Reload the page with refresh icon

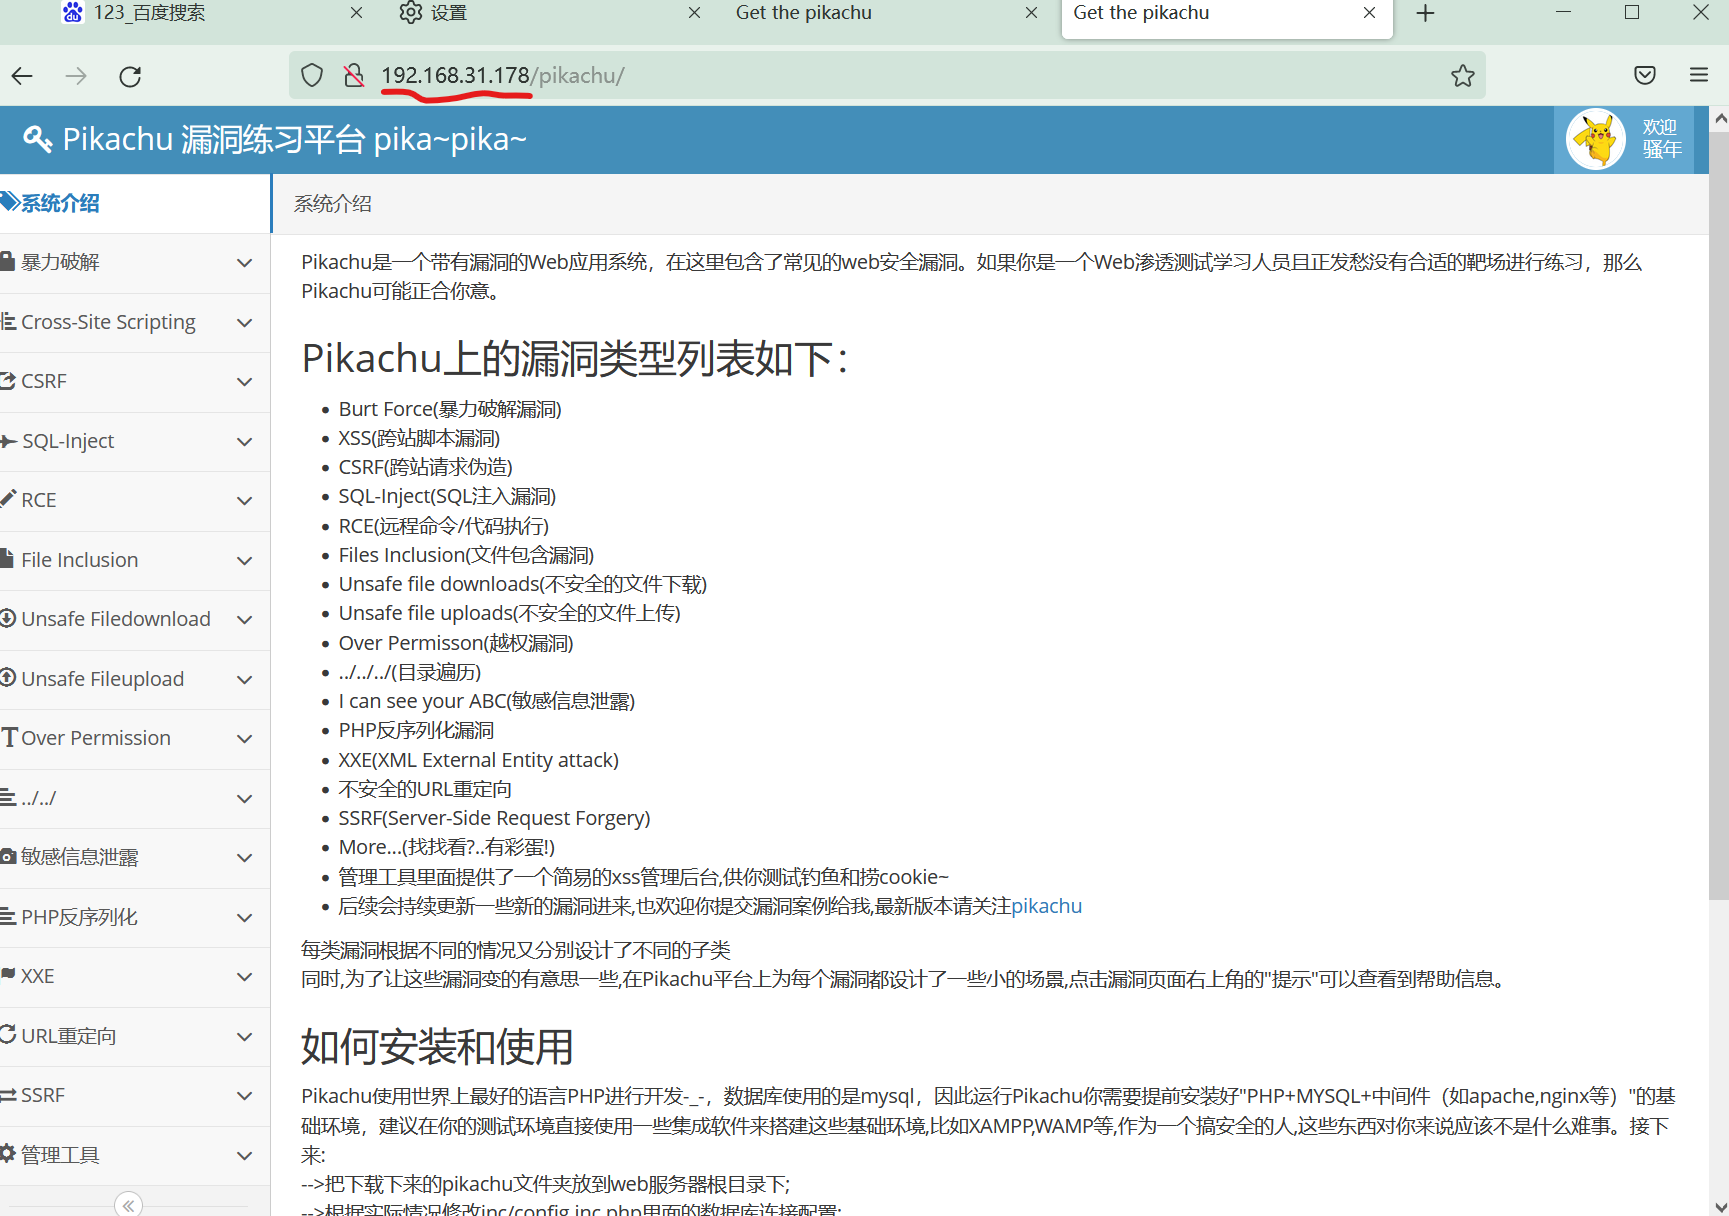coord(130,76)
